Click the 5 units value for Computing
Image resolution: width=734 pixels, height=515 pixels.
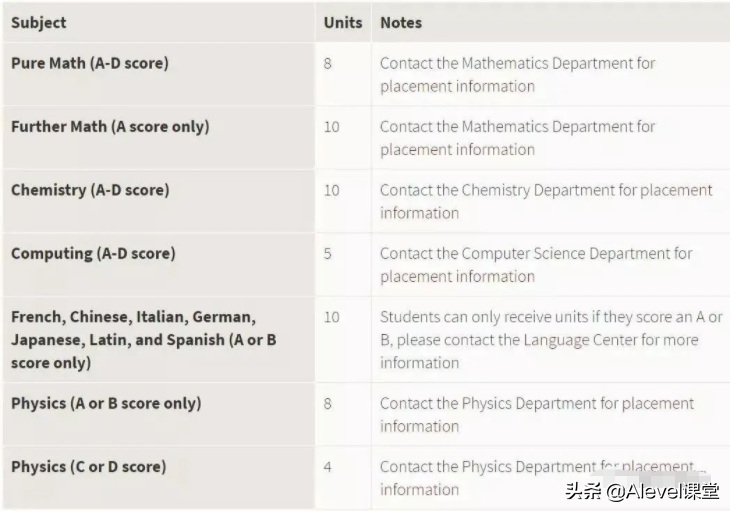pos(328,253)
